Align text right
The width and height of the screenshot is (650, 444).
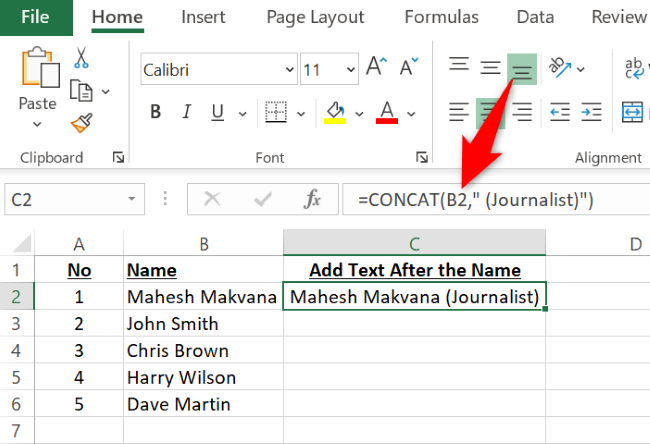[x=522, y=112]
